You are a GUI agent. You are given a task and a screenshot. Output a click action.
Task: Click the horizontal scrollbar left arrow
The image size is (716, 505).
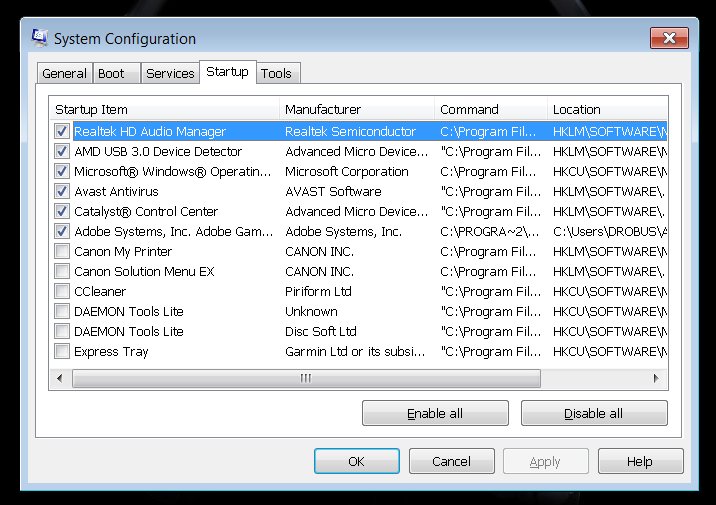point(60,378)
